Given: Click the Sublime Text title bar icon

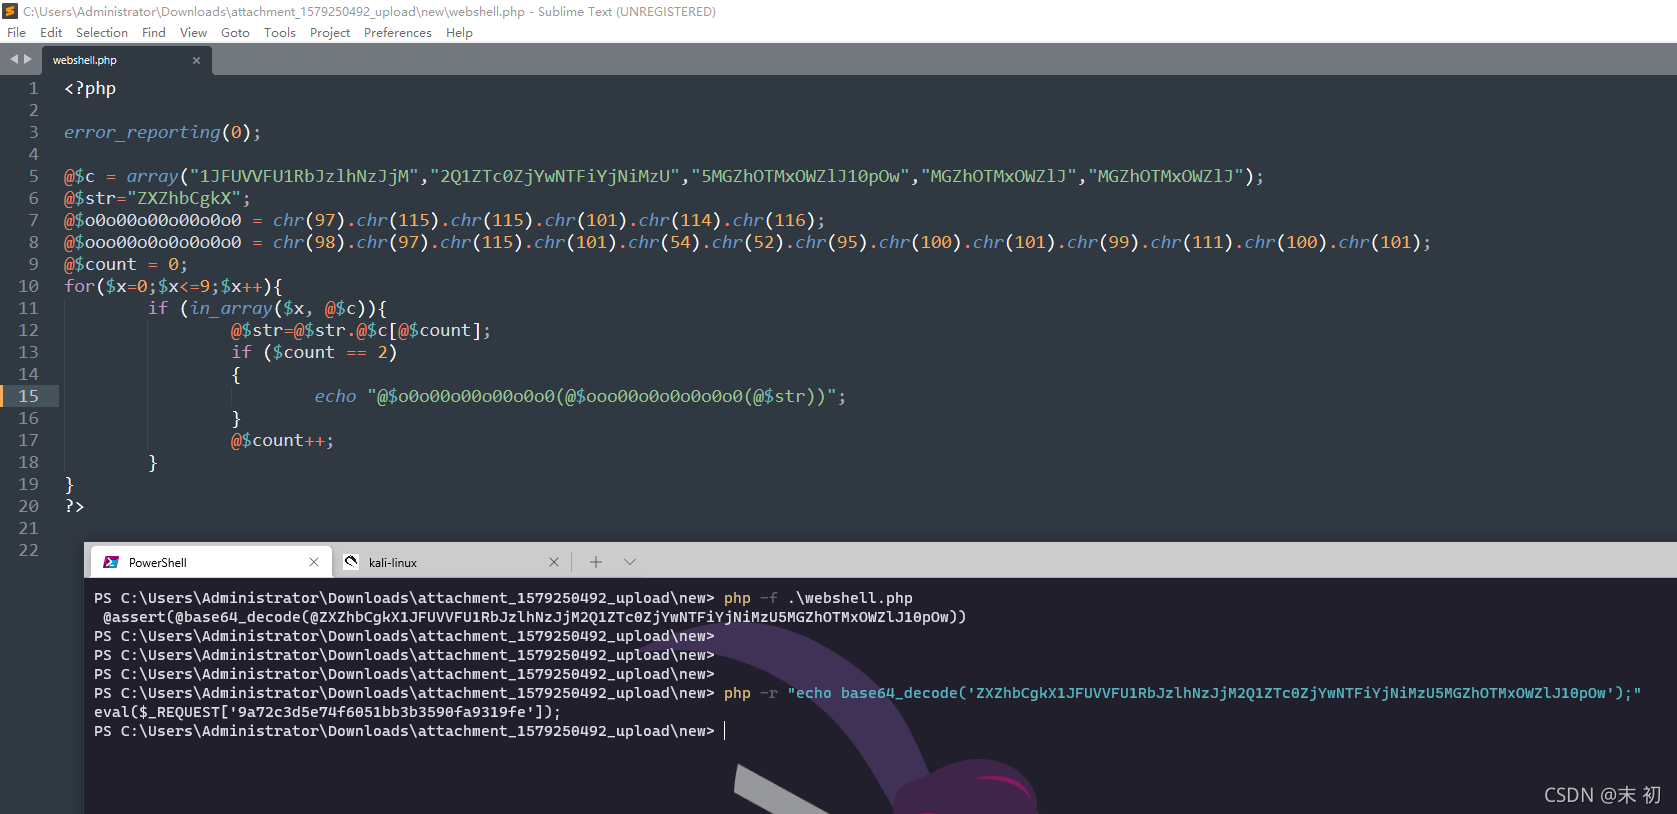Looking at the screenshot, I should (x=11, y=11).
